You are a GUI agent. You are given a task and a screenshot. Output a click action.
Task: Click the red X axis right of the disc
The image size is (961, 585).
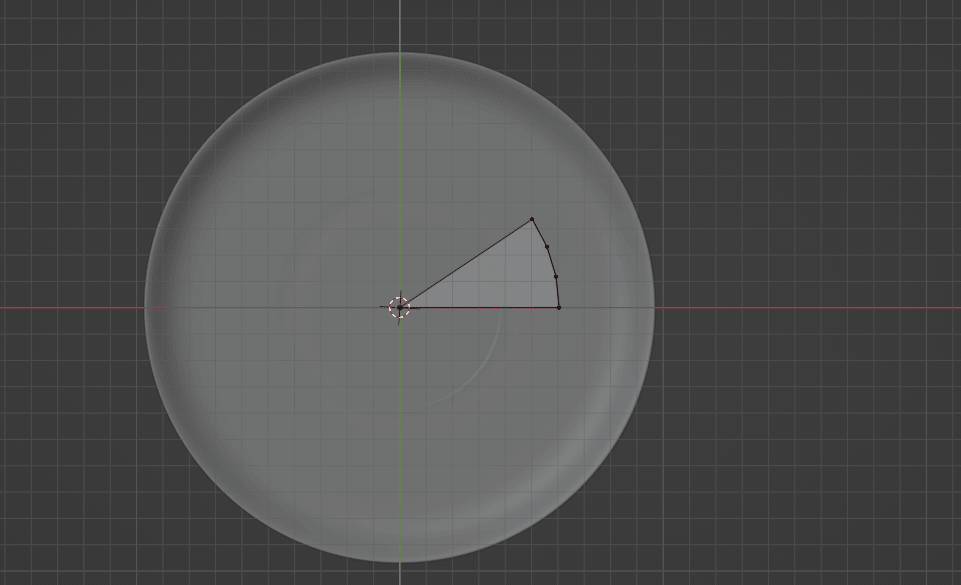coord(800,307)
